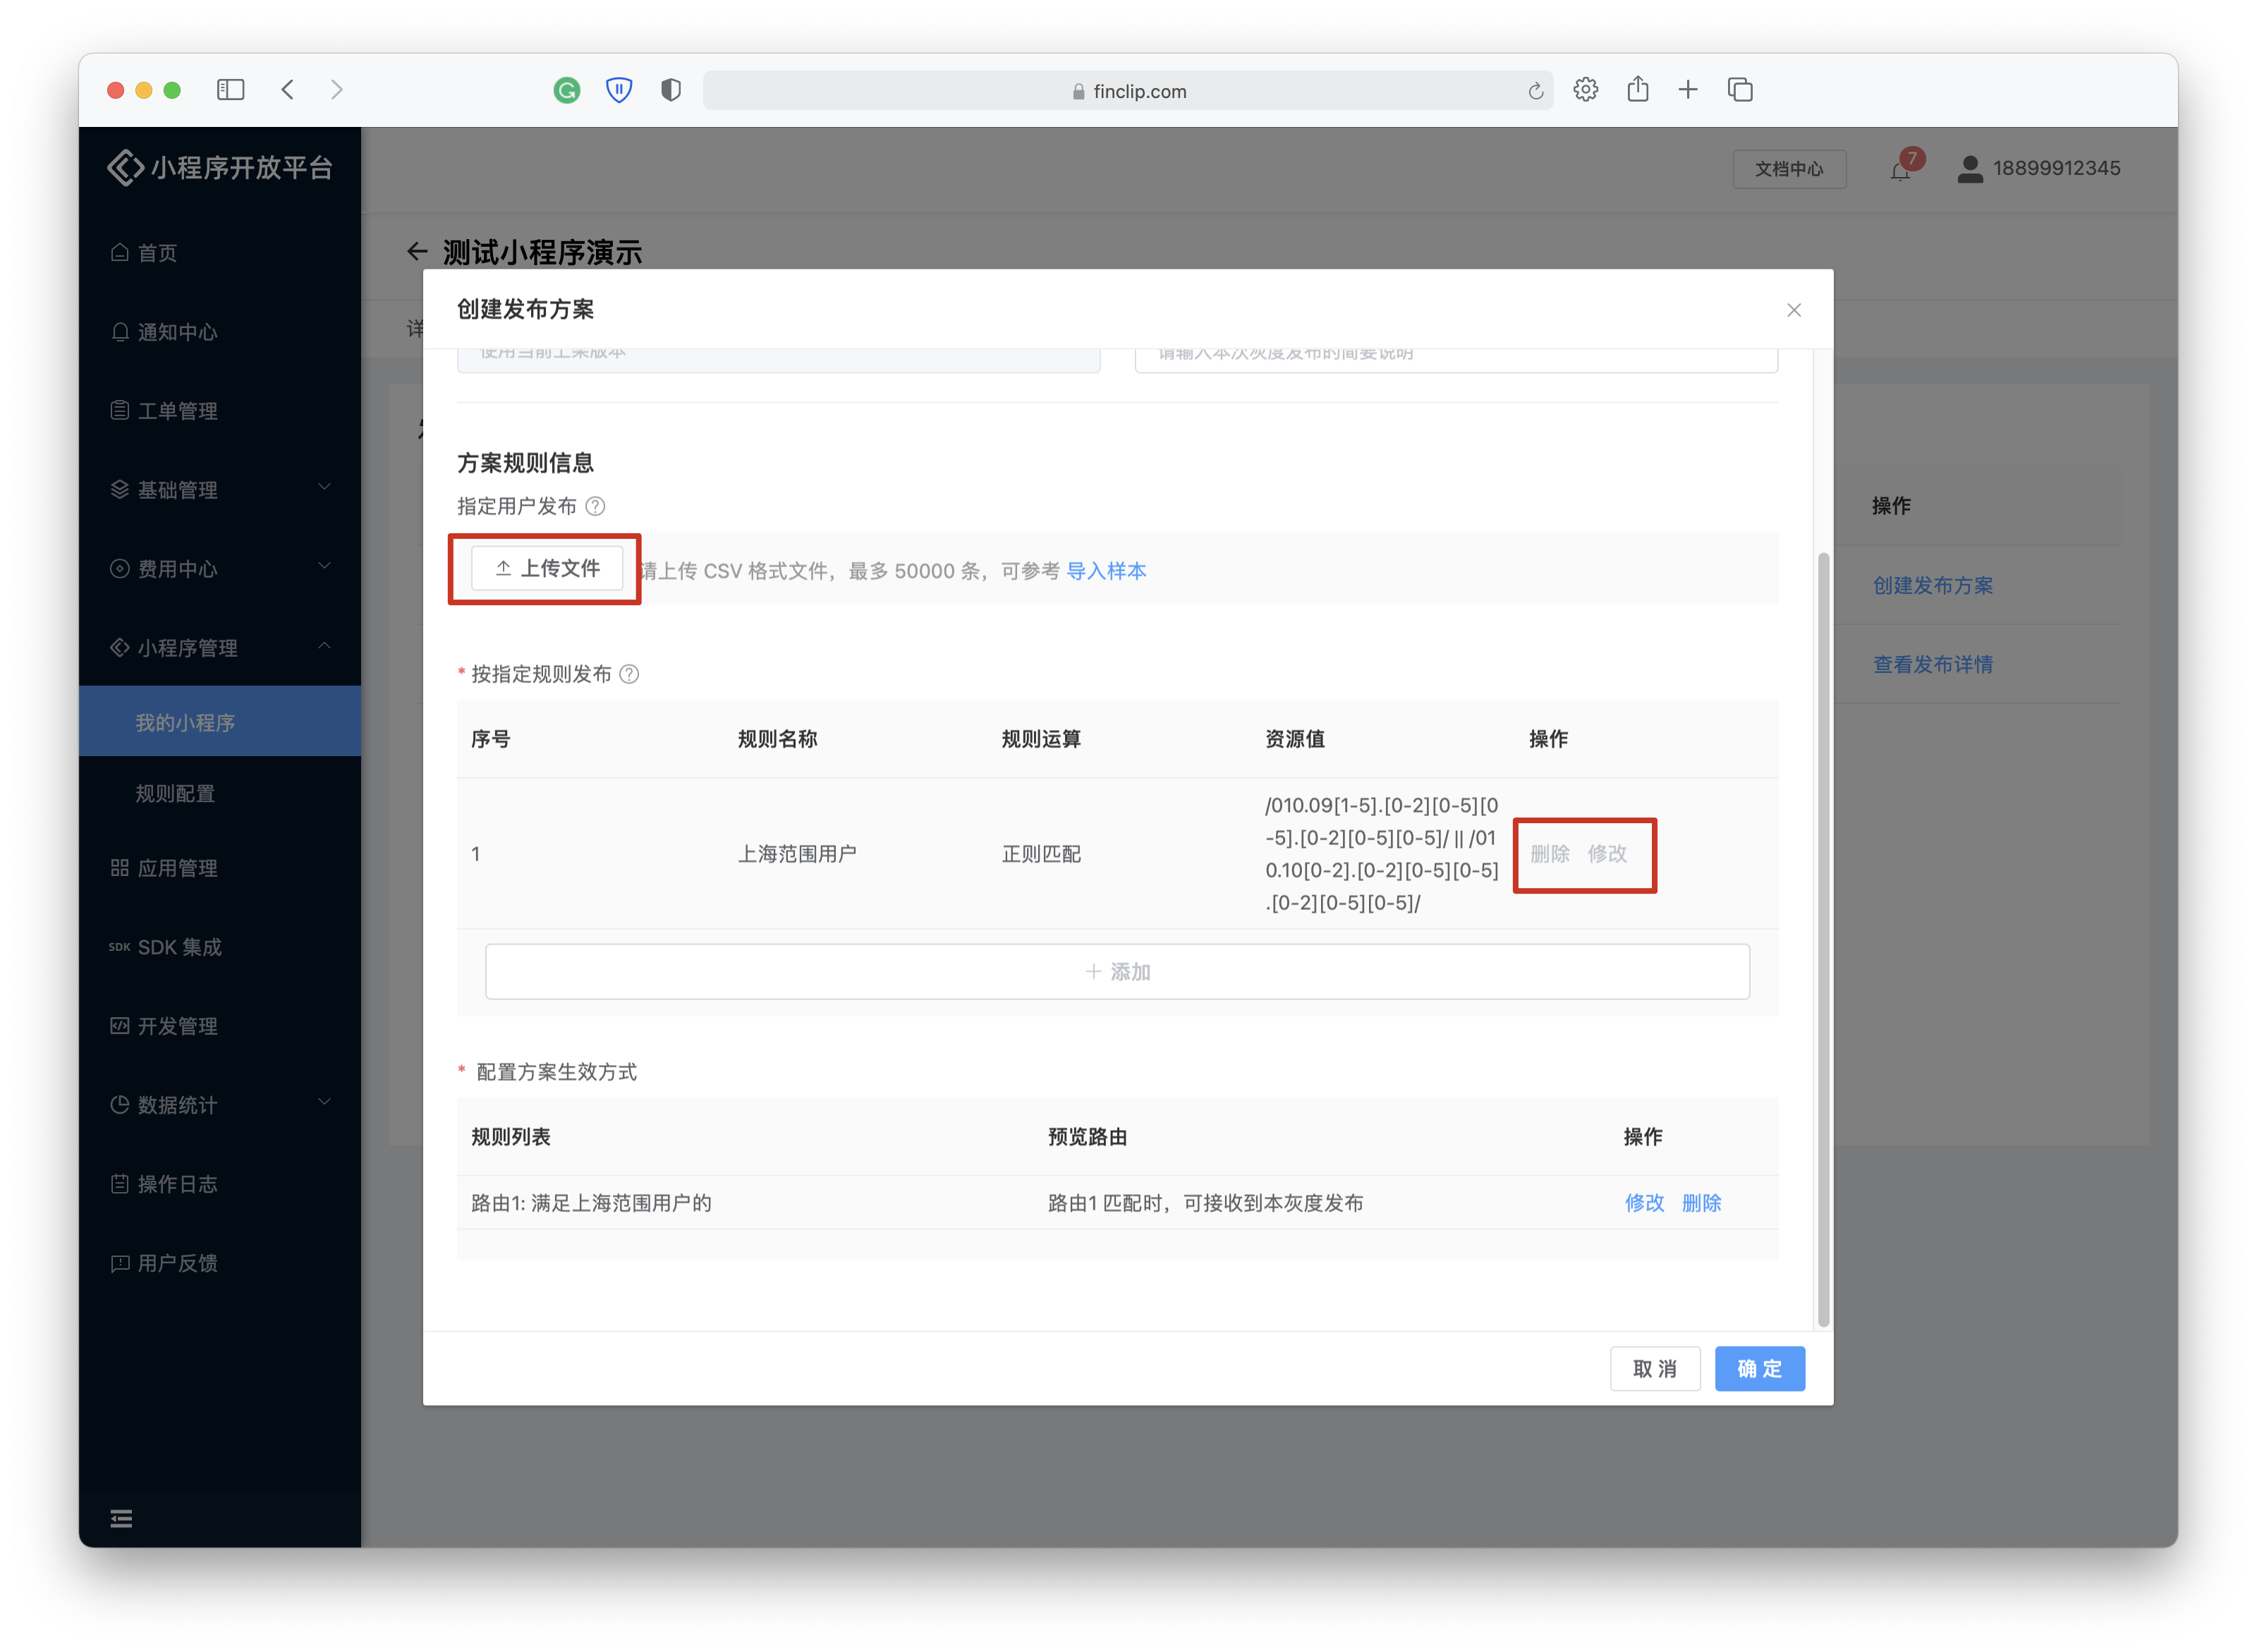Click the Grammarly extension icon

coord(567,91)
